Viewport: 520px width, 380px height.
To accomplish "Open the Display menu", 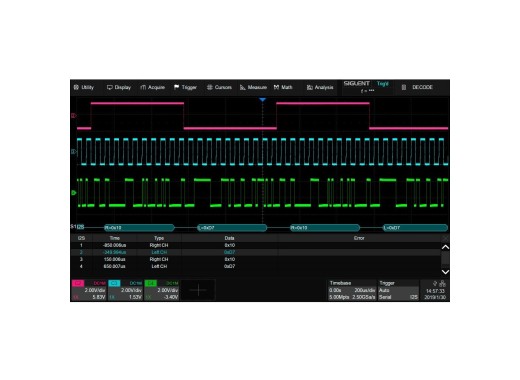I will point(119,87).
